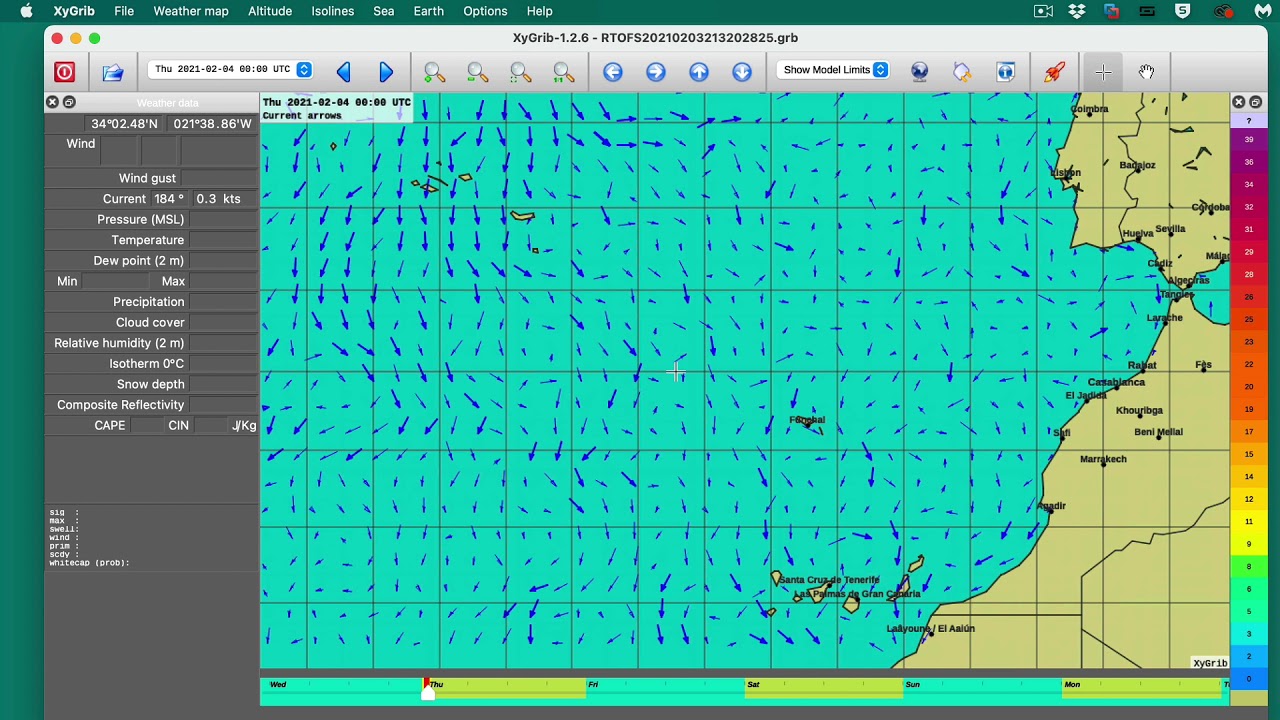Click the red current-time timeline cursor
The image size is (1280, 720).
tap(427, 688)
